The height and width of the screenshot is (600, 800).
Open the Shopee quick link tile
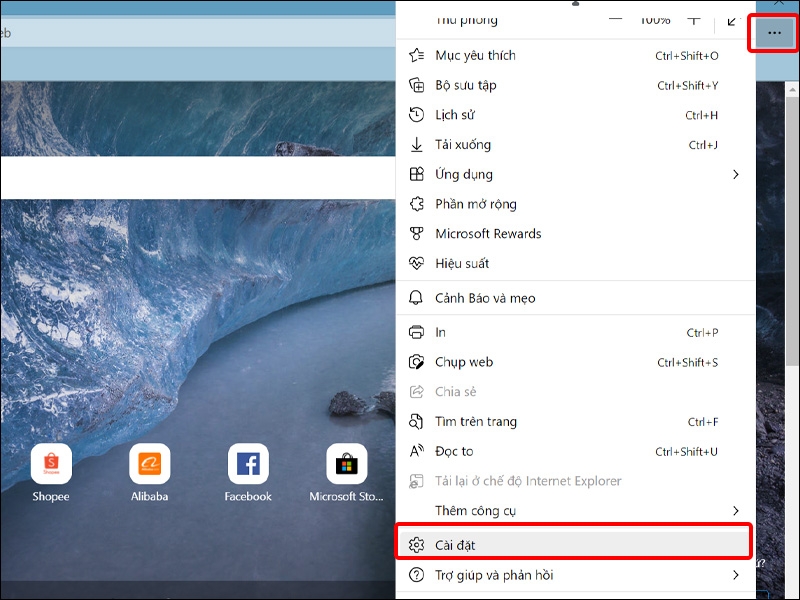tap(51, 463)
